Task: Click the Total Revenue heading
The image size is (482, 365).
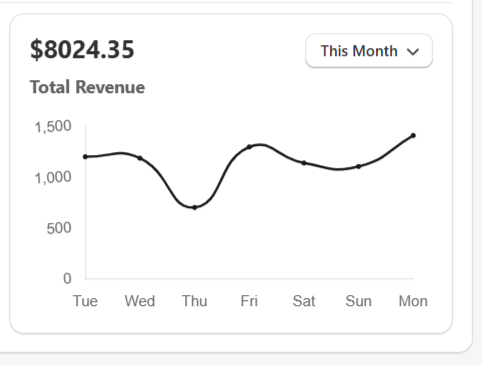Action: [x=87, y=87]
